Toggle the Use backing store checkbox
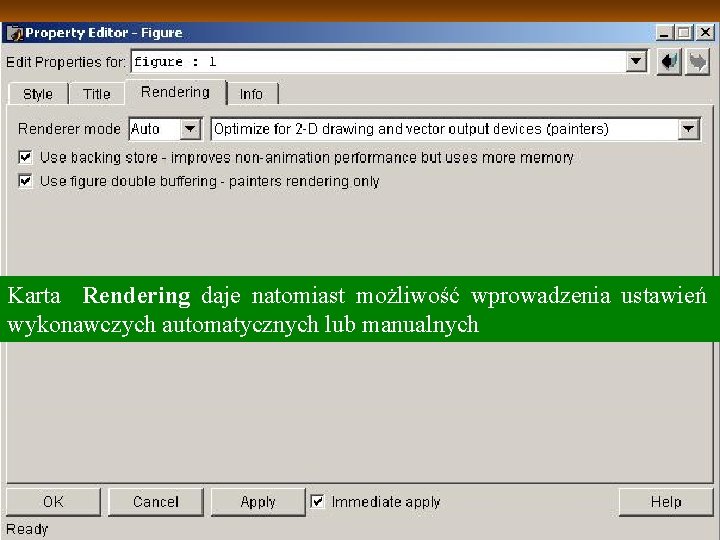This screenshot has width=720, height=540. pyautogui.click(x=25, y=158)
